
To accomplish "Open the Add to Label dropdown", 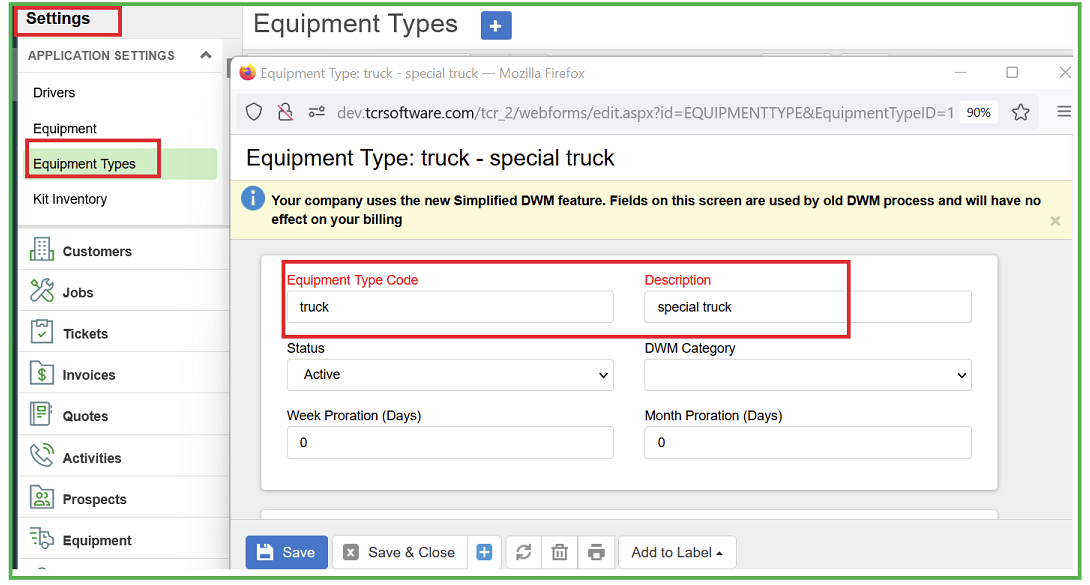I will point(676,552).
